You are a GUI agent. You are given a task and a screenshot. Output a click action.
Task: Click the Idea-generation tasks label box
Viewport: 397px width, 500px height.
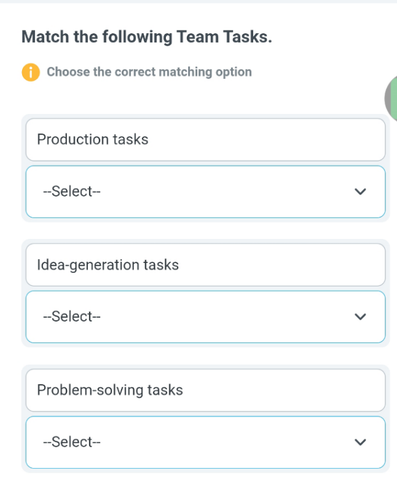206,265
